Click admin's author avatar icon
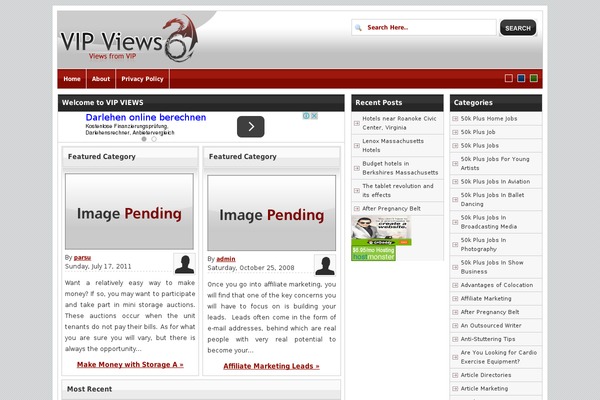 click(325, 265)
